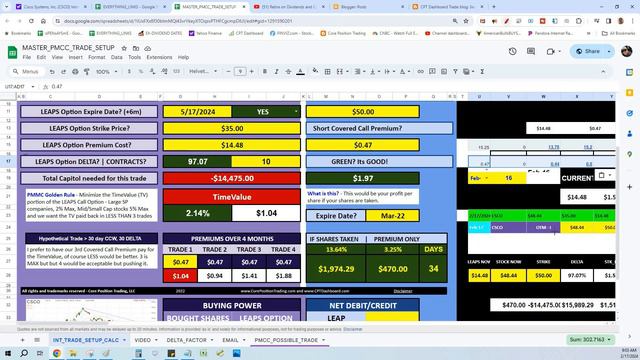Open the Sum: 302.7163 dropdown

click(590, 340)
